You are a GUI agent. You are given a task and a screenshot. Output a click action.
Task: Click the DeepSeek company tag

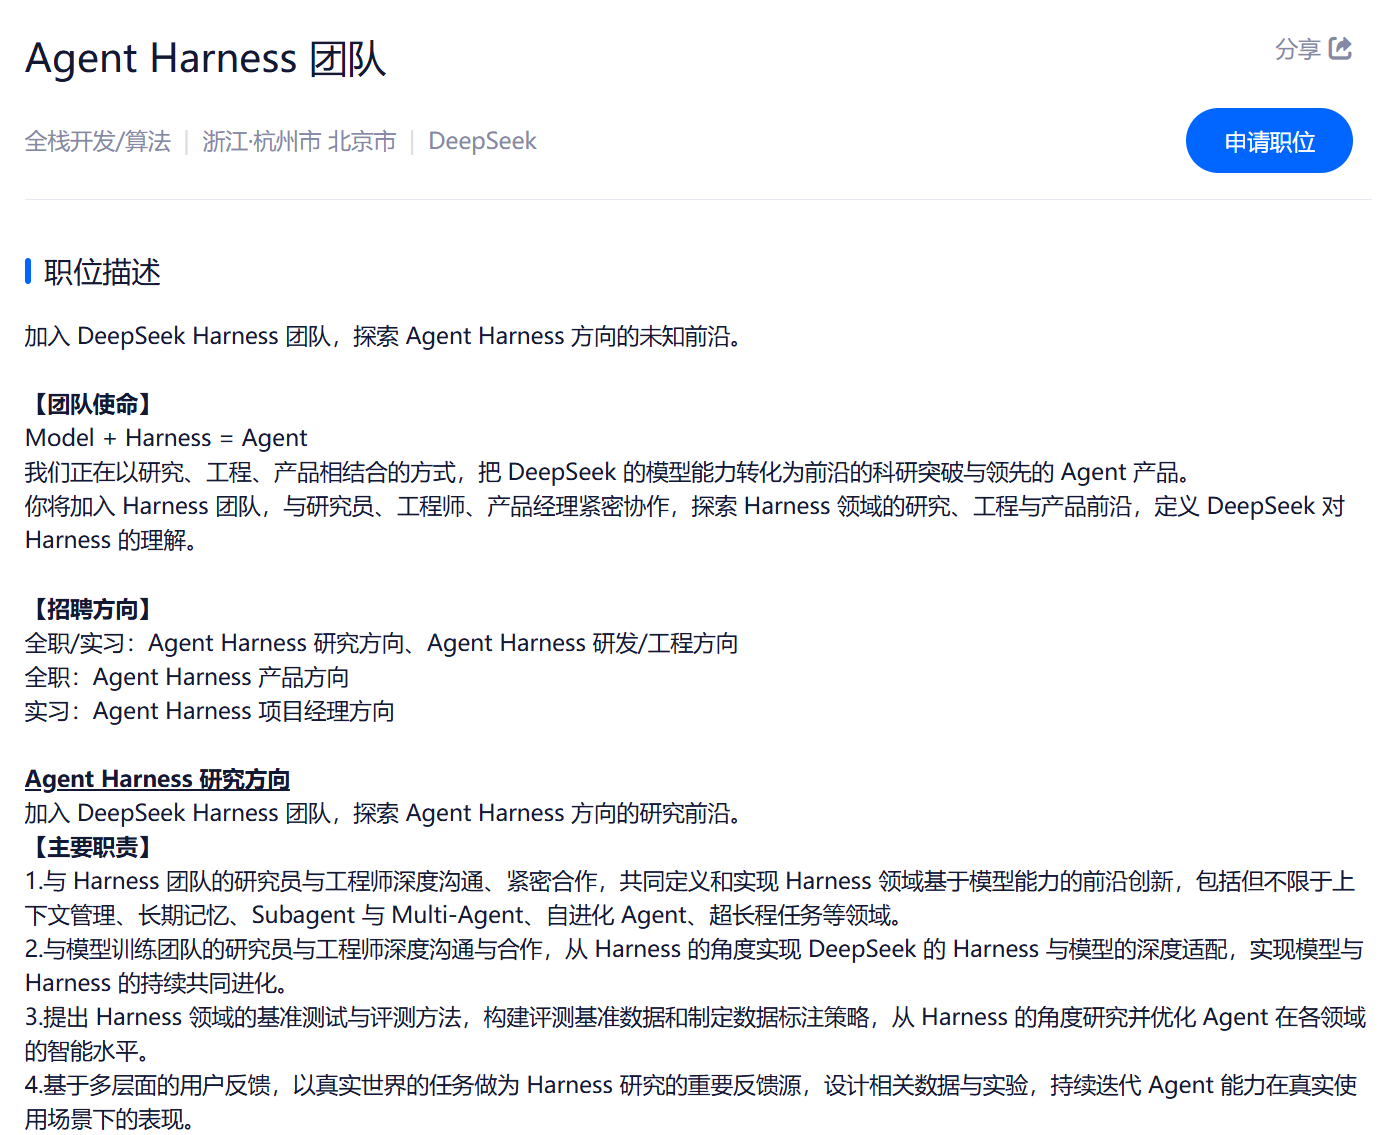482,141
